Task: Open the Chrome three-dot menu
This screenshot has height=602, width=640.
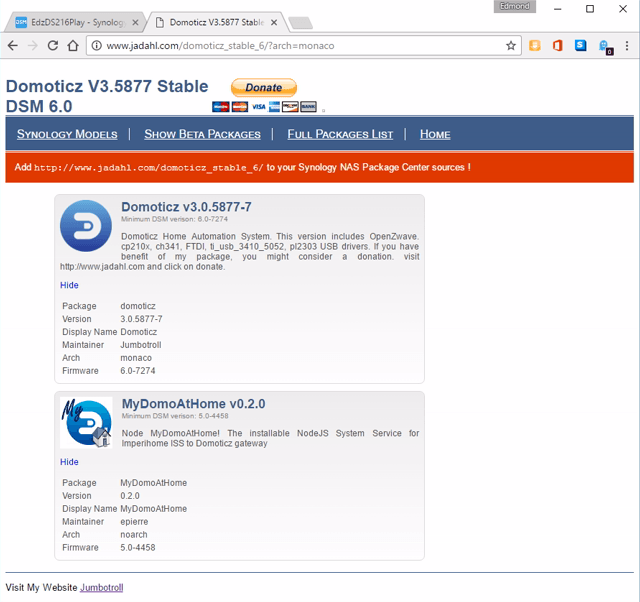Action: pyautogui.click(x=627, y=45)
